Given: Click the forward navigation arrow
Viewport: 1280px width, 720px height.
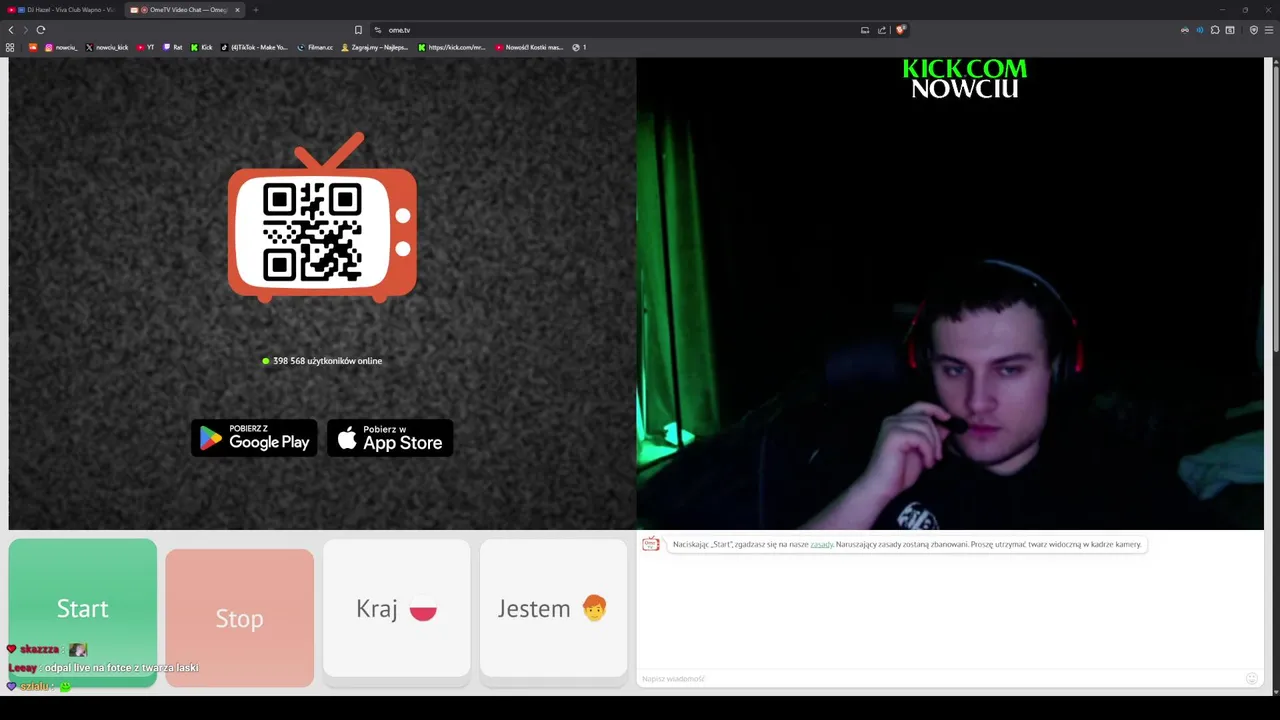Looking at the screenshot, I should pyautogui.click(x=25, y=30).
